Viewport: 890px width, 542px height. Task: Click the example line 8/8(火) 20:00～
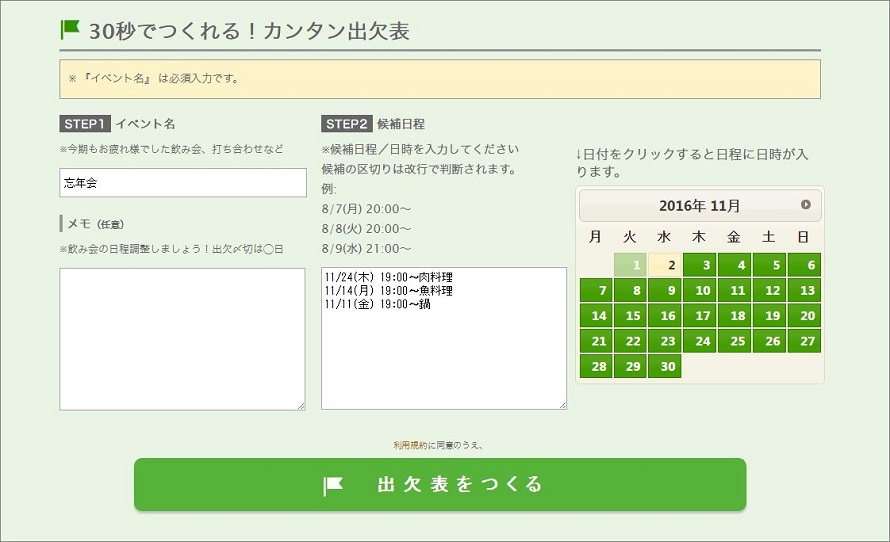point(366,229)
